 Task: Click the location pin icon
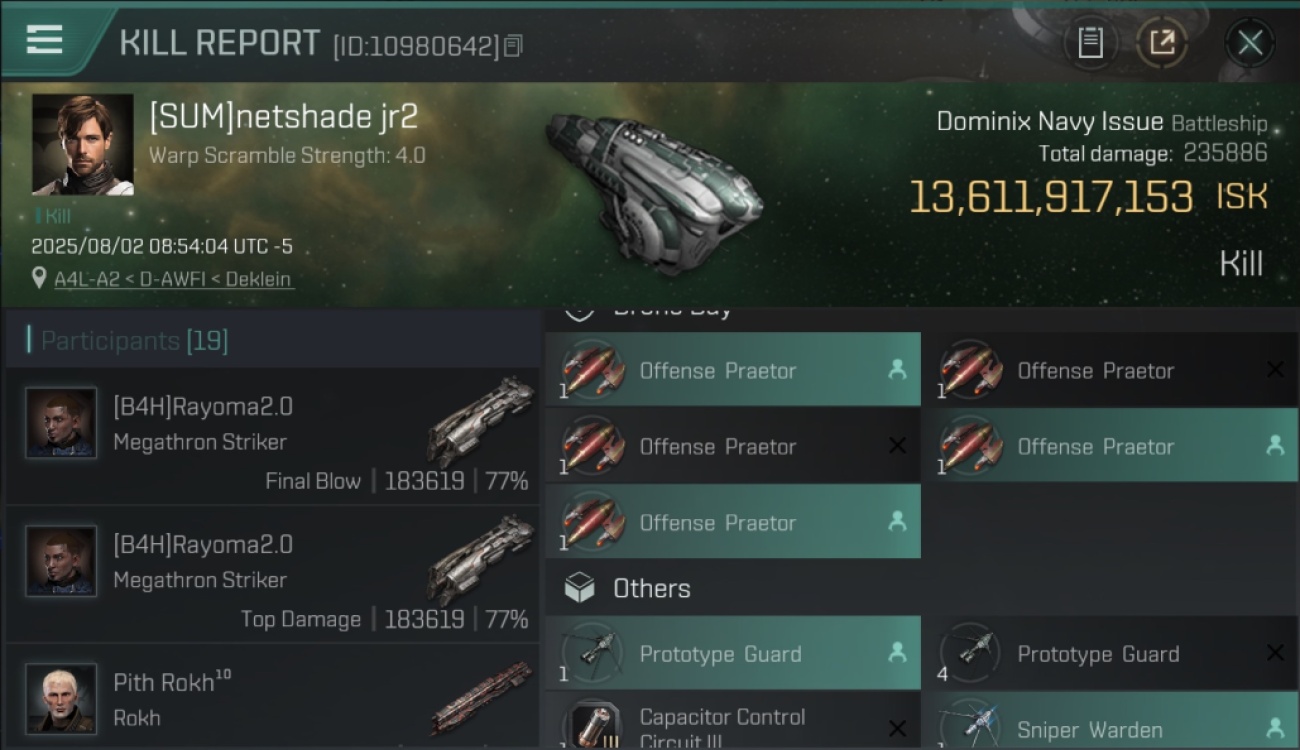coord(39,279)
